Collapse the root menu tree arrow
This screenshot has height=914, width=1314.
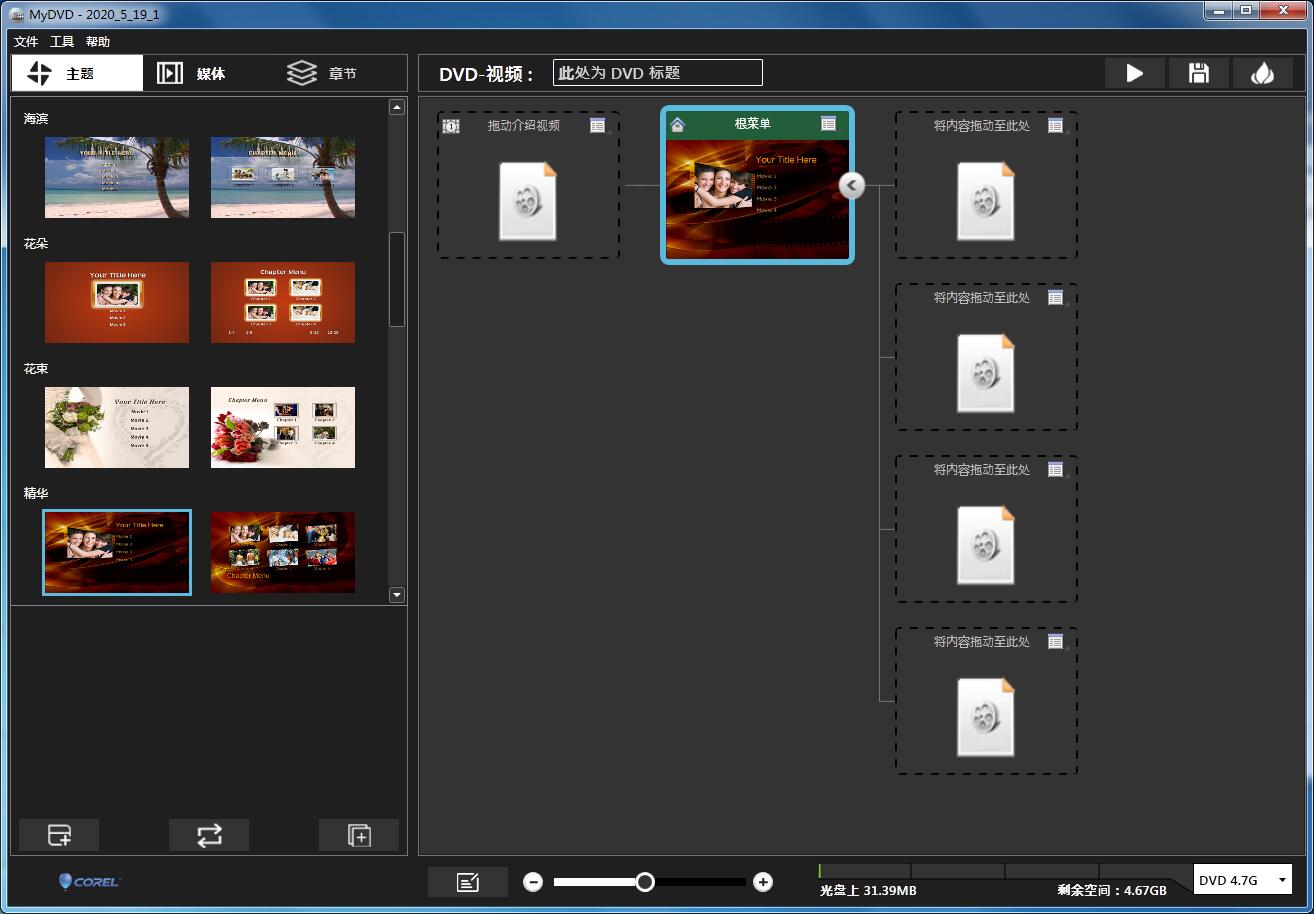pos(851,185)
